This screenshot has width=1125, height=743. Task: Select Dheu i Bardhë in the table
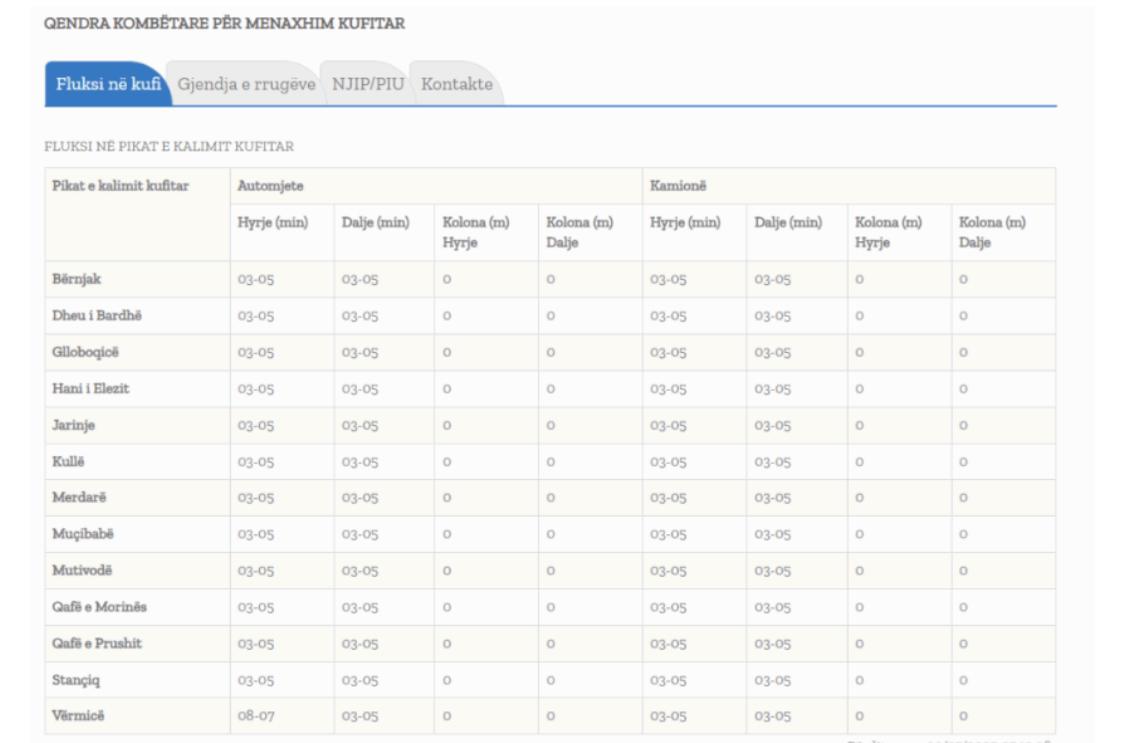89,316
